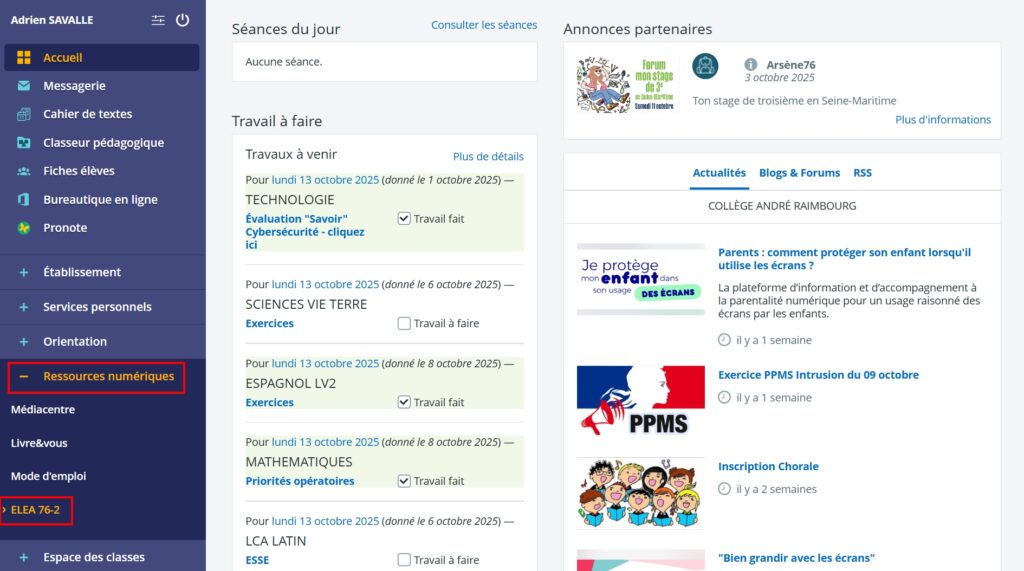1024x571 pixels.
Task: Click the Pronote butterfly icon
Action: click(24, 228)
